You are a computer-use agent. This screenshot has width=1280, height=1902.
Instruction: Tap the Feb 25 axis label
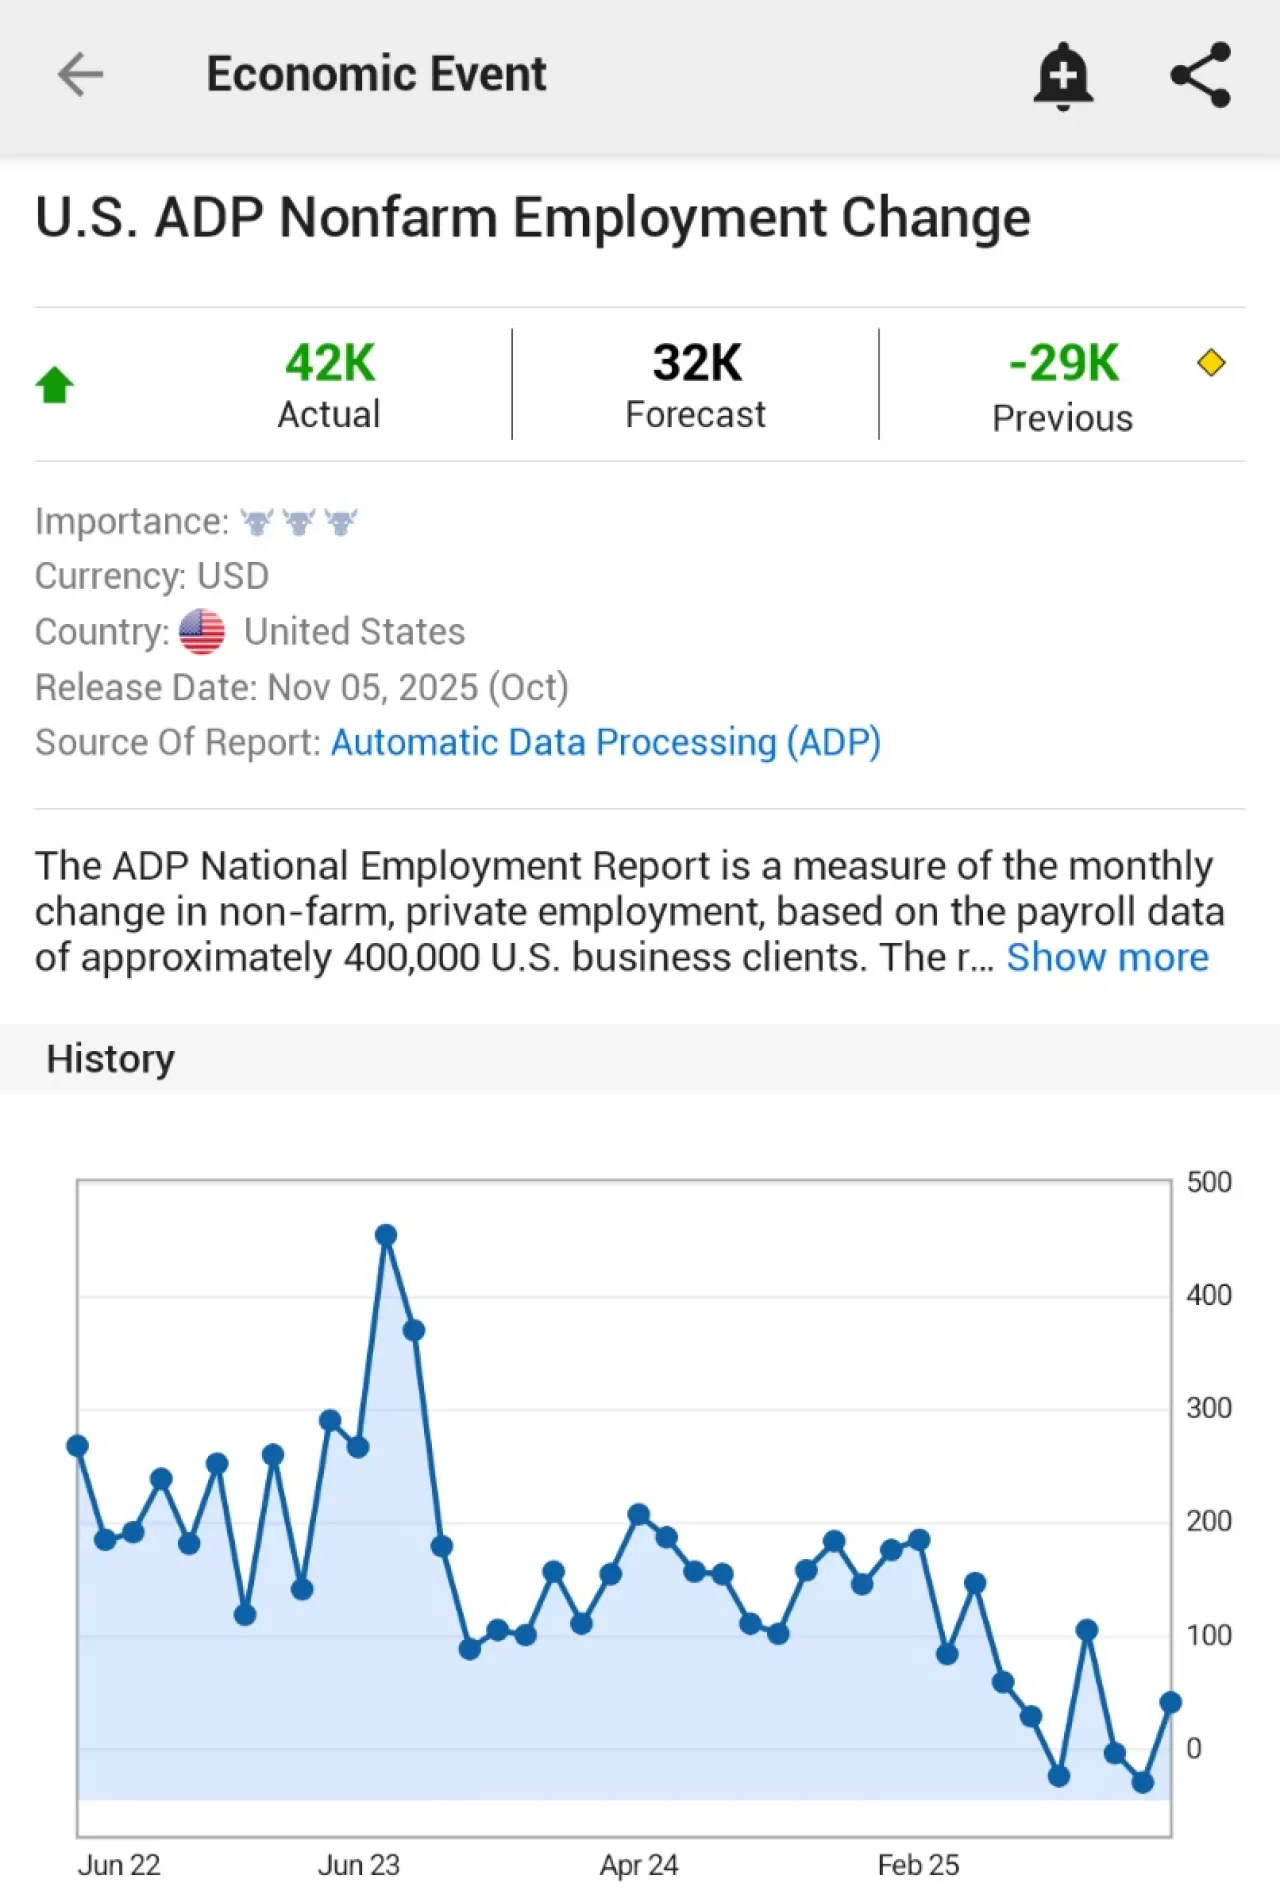(x=918, y=1866)
